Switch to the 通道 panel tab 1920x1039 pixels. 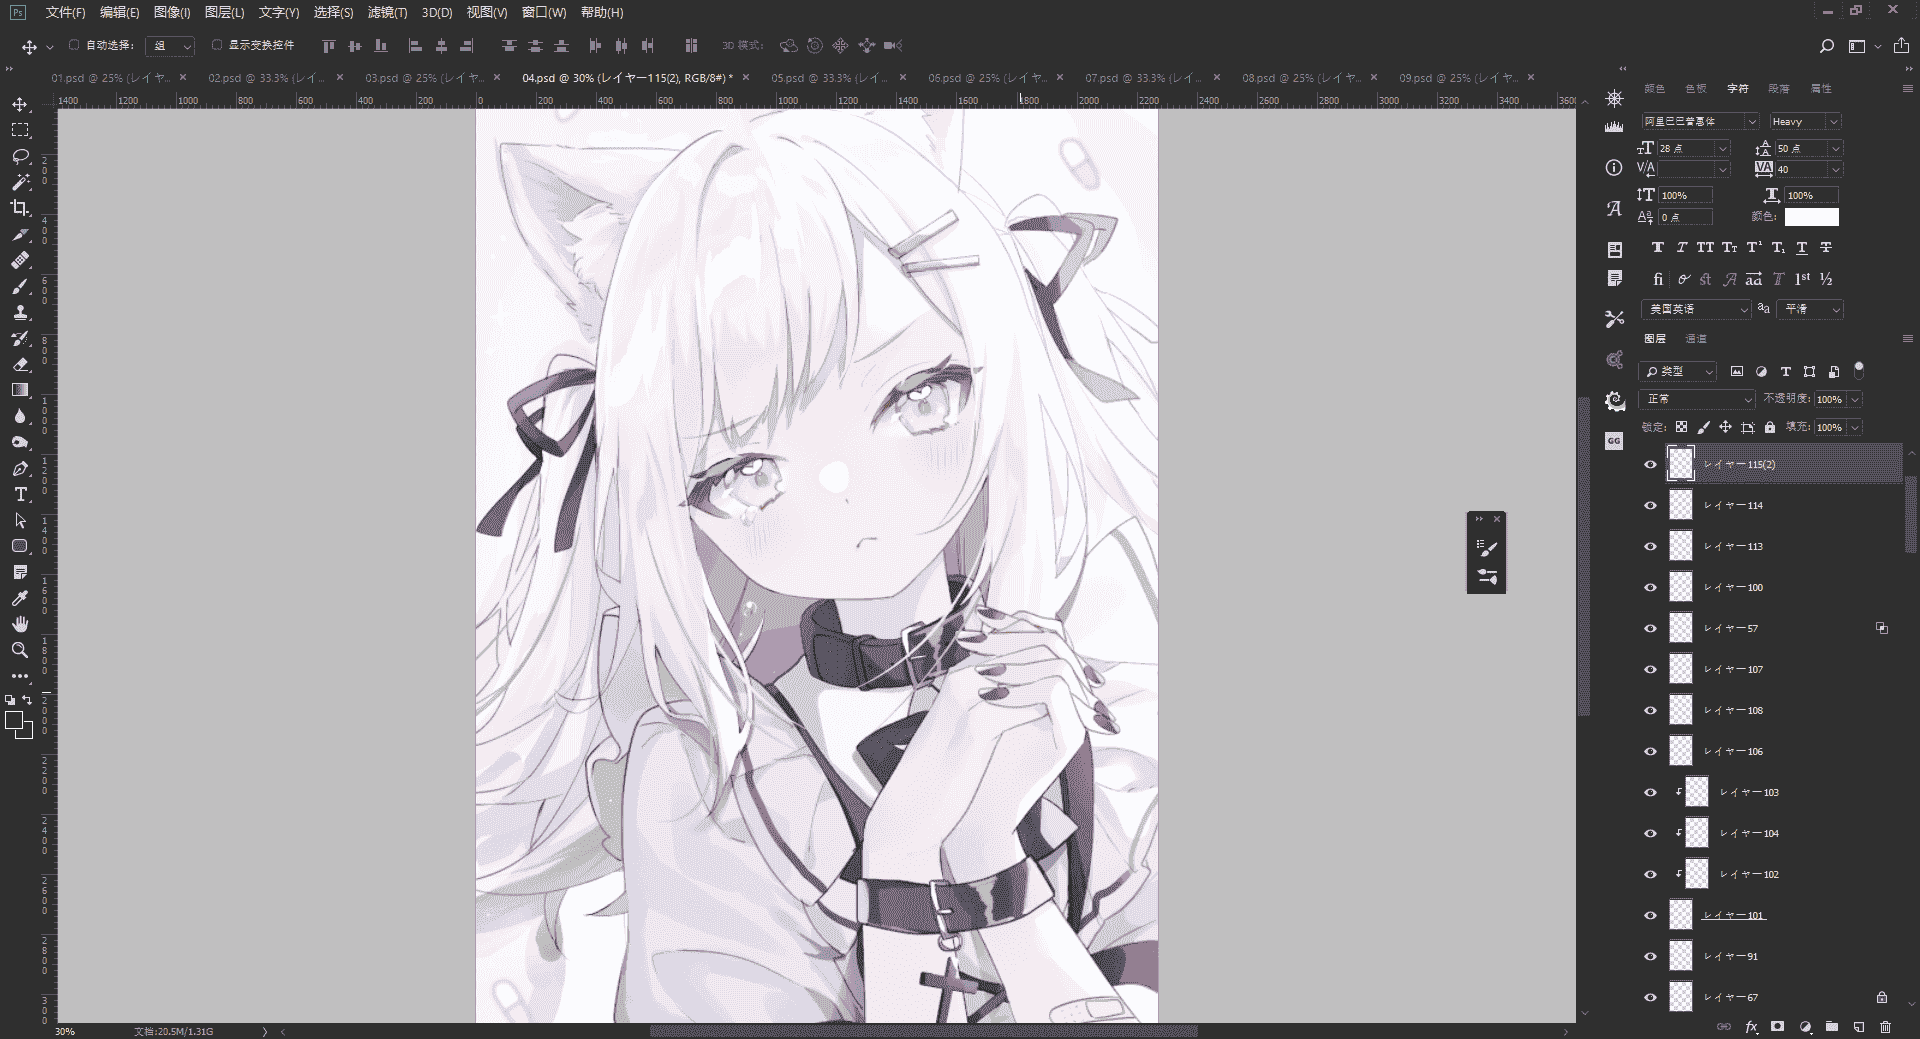click(1696, 339)
